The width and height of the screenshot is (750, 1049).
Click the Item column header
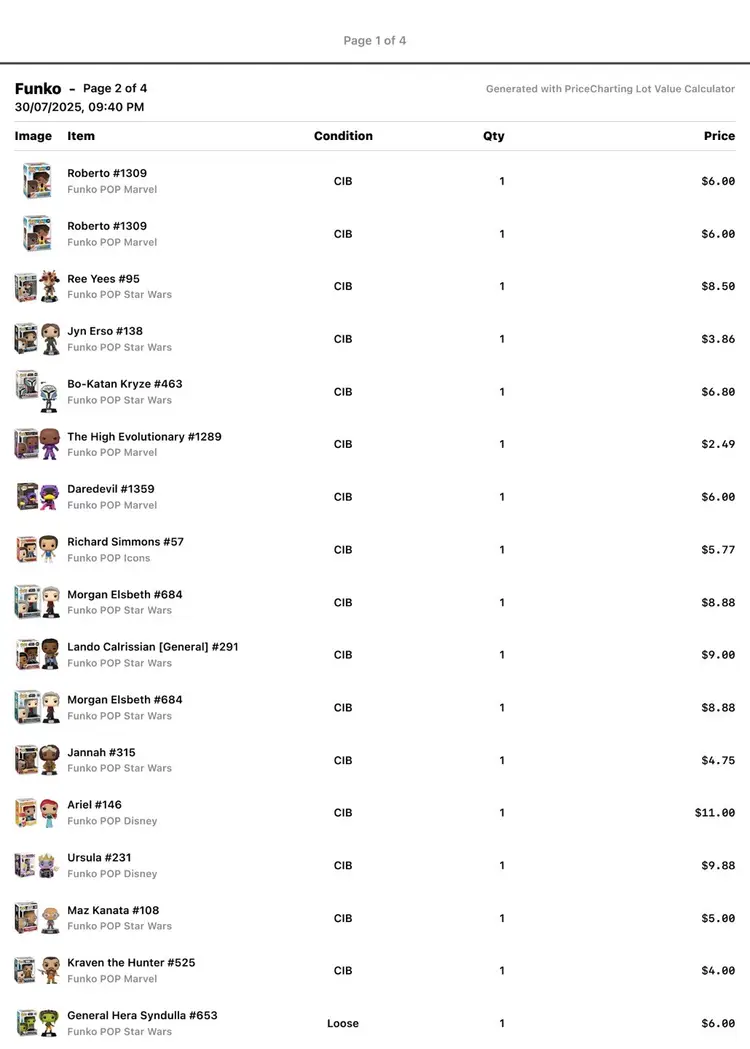point(81,136)
